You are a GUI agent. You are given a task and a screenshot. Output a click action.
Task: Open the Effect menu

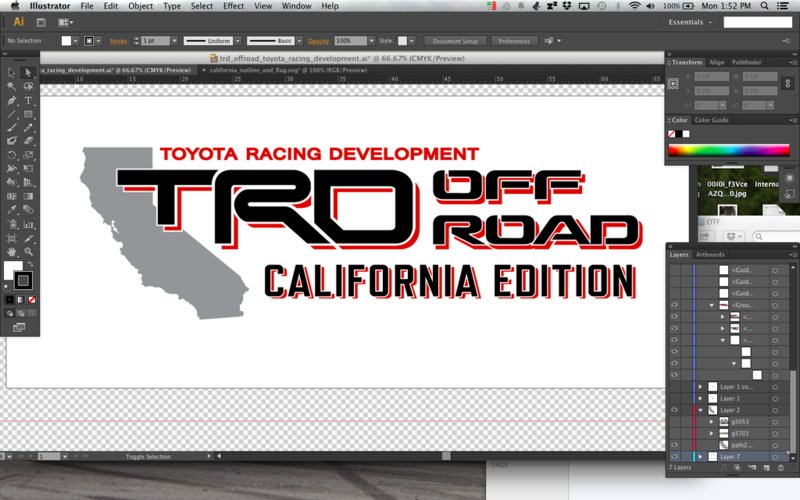point(233,6)
